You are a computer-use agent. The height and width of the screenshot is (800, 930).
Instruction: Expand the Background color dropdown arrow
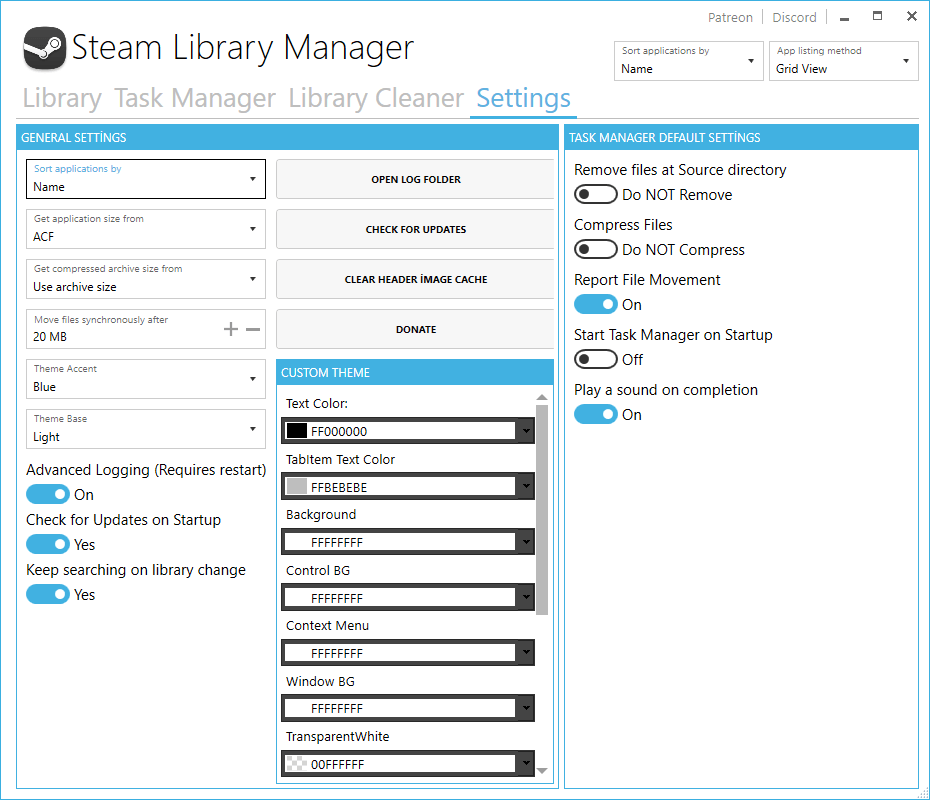point(526,542)
